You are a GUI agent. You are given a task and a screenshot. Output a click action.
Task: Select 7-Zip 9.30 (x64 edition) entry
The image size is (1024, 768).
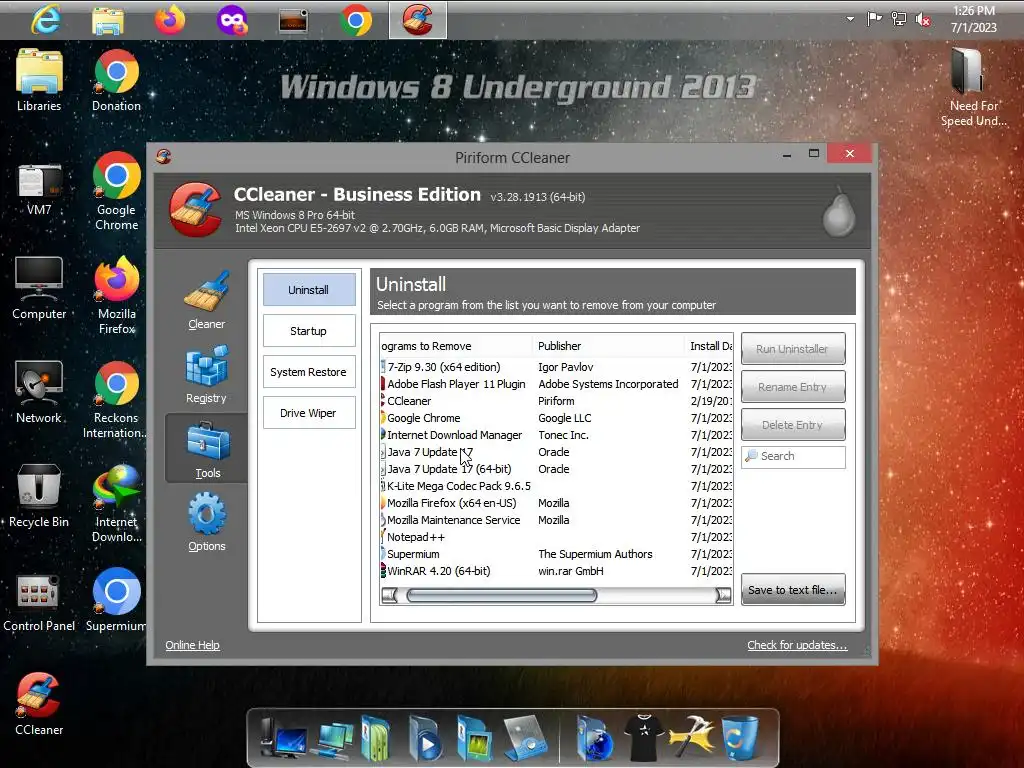[x=556, y=367]
